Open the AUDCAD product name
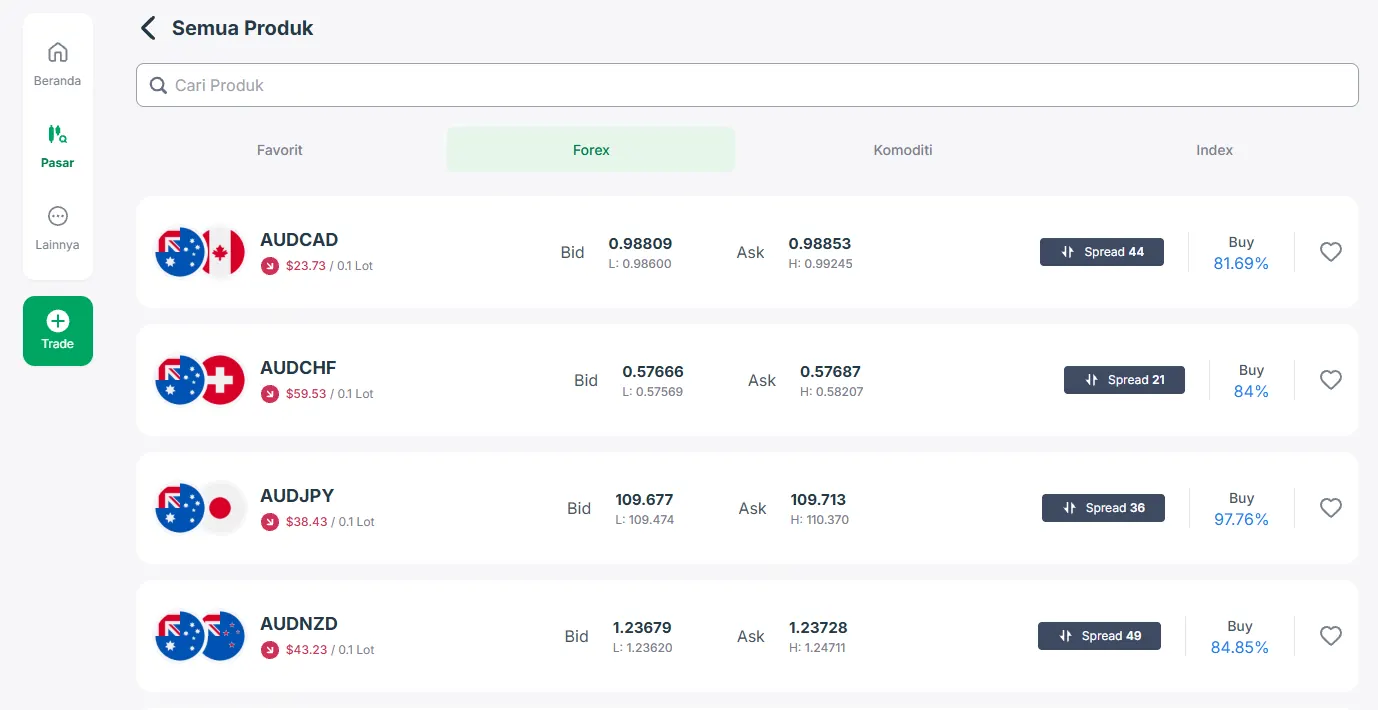Image resolution: width=1378 pixels, height=710 pixels. coord(299,240)
